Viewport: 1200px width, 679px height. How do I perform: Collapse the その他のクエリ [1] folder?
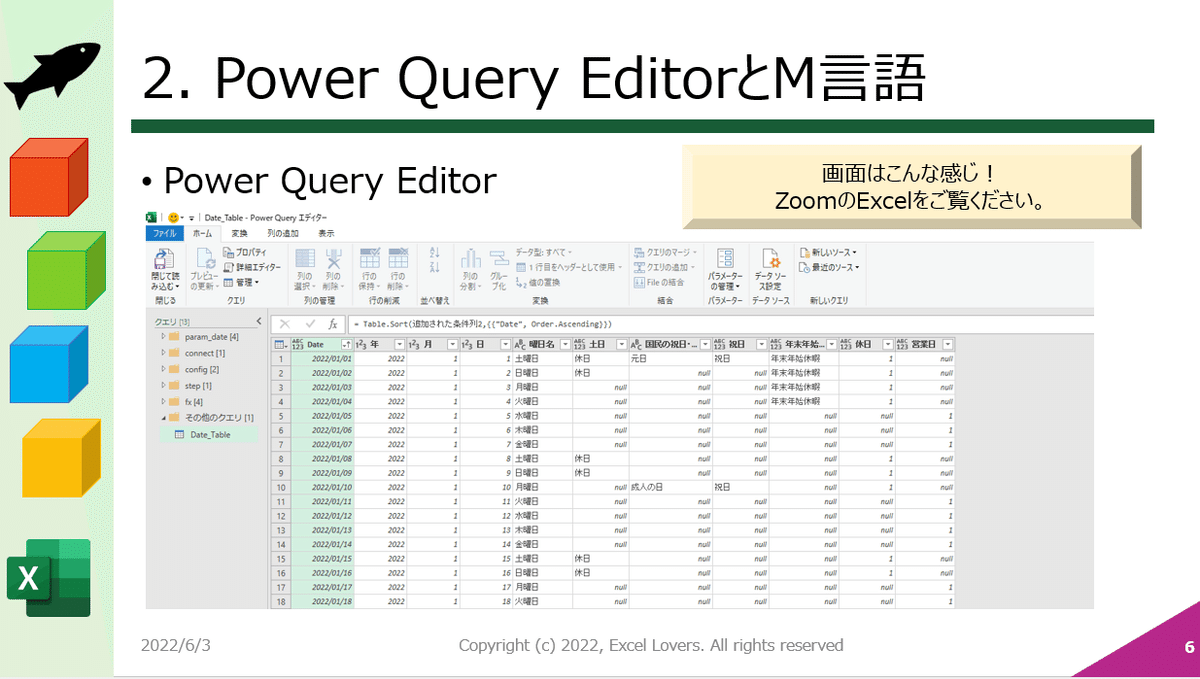163,417
